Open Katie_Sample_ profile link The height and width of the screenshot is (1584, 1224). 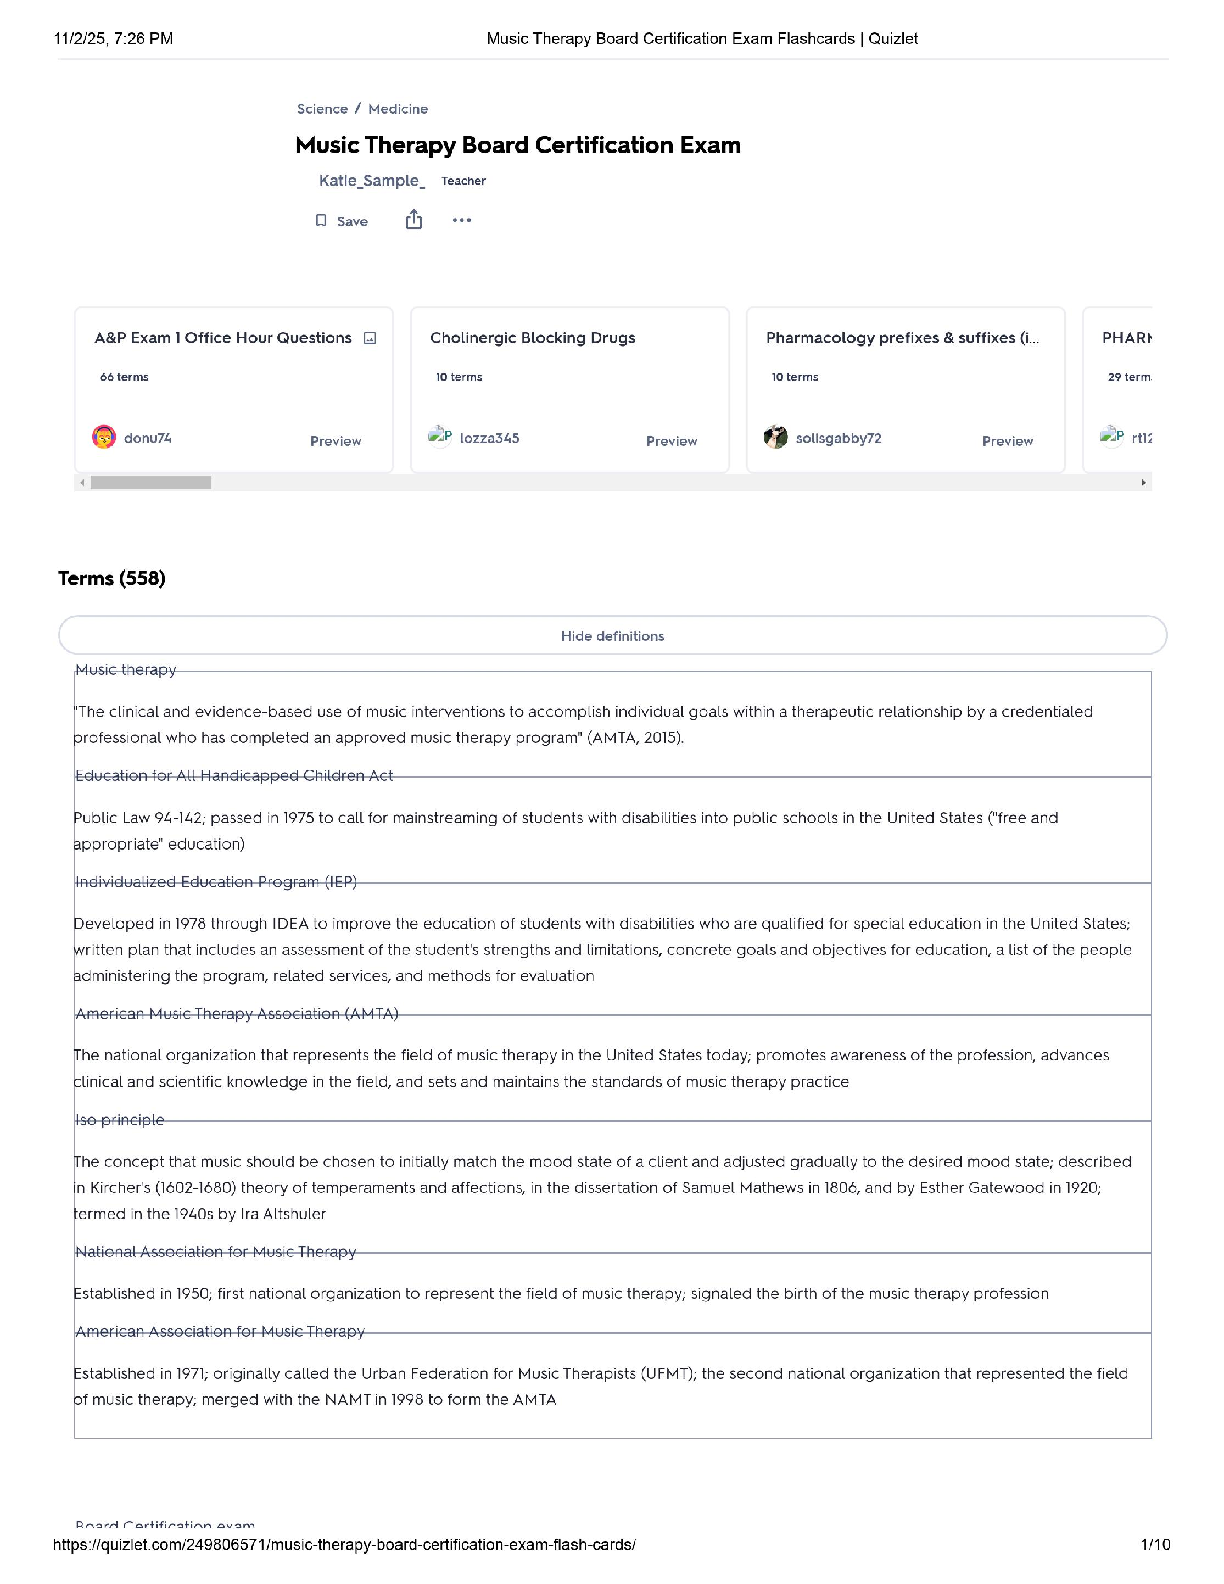coord(372,181)
